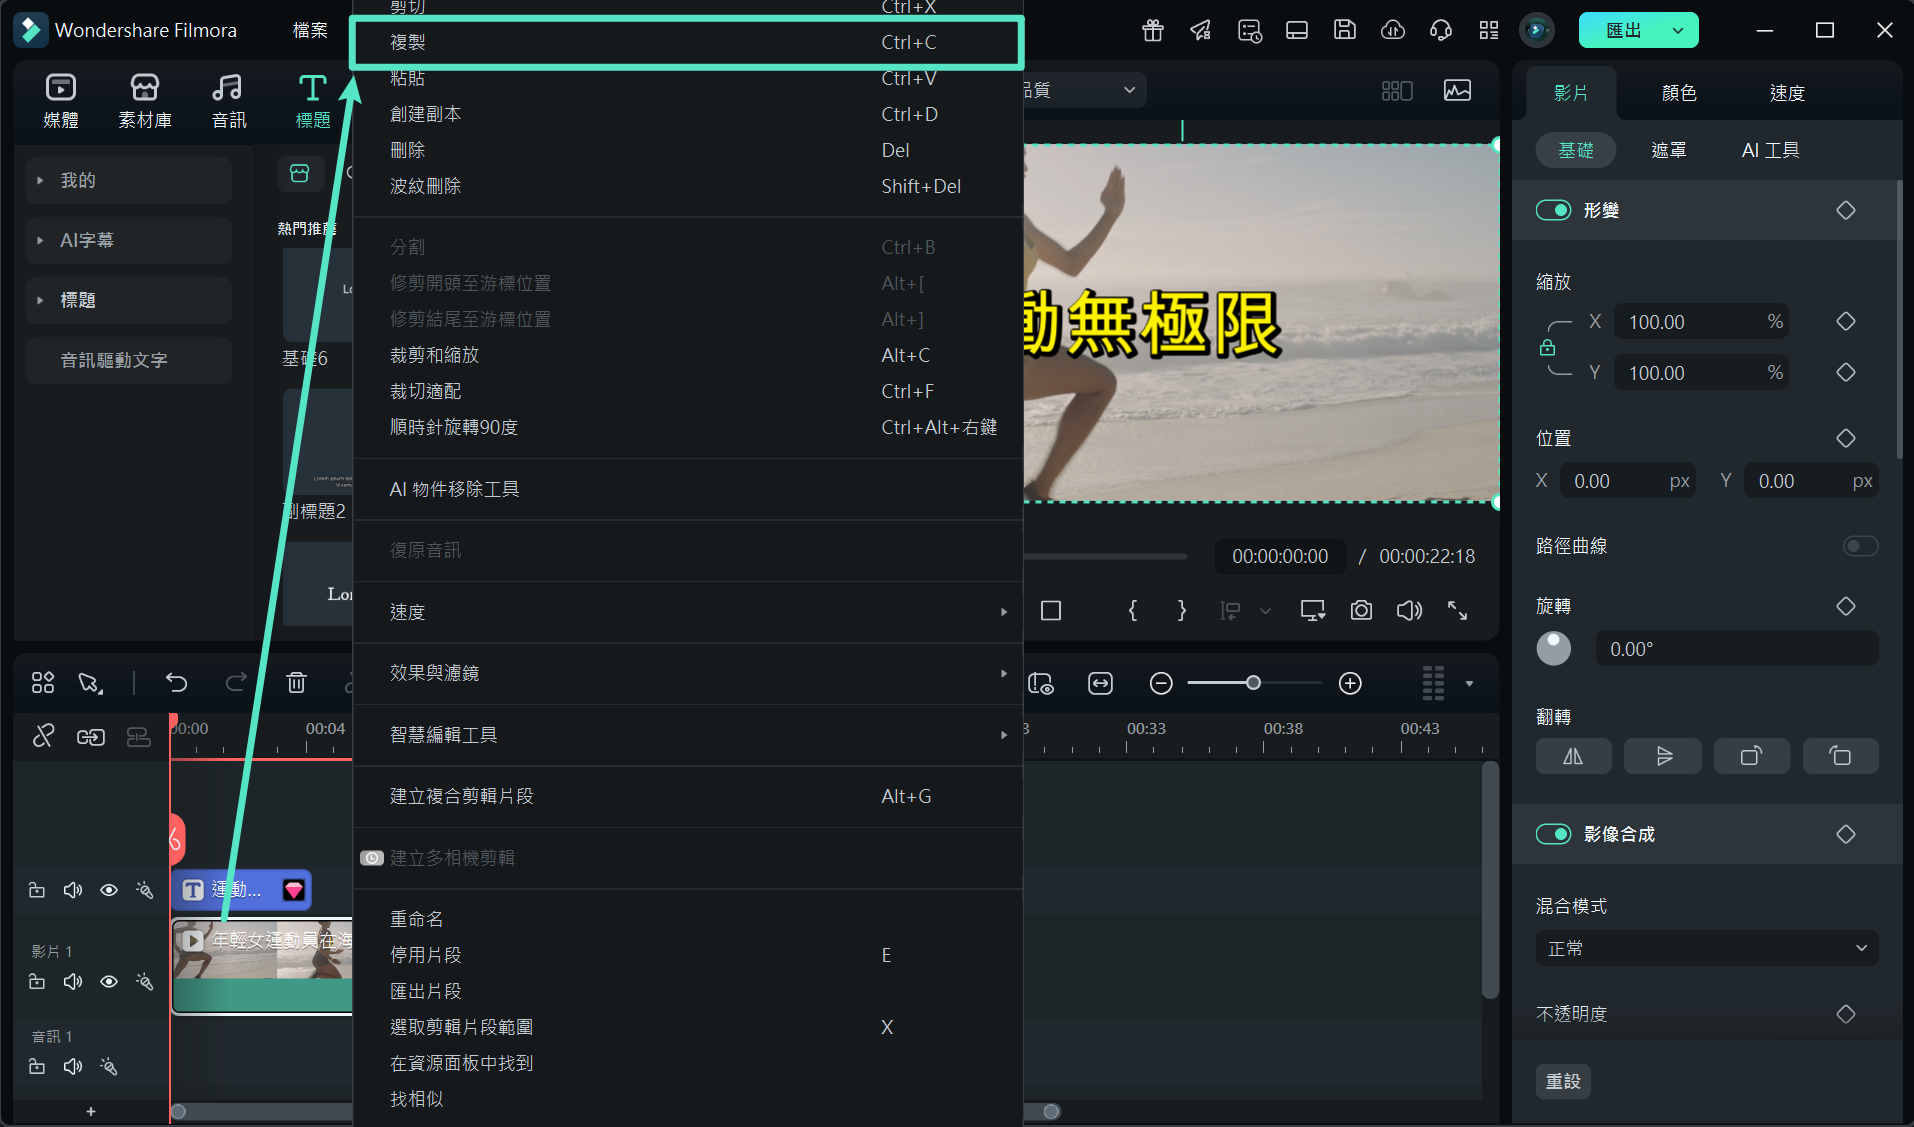Click the snapshot camera icon

(x=1361, y=610)
